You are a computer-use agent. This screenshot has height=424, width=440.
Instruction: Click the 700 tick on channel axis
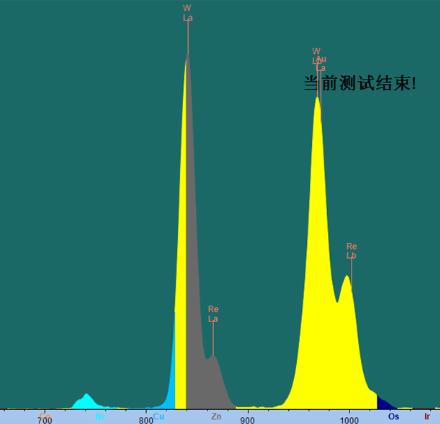[45, 420]
